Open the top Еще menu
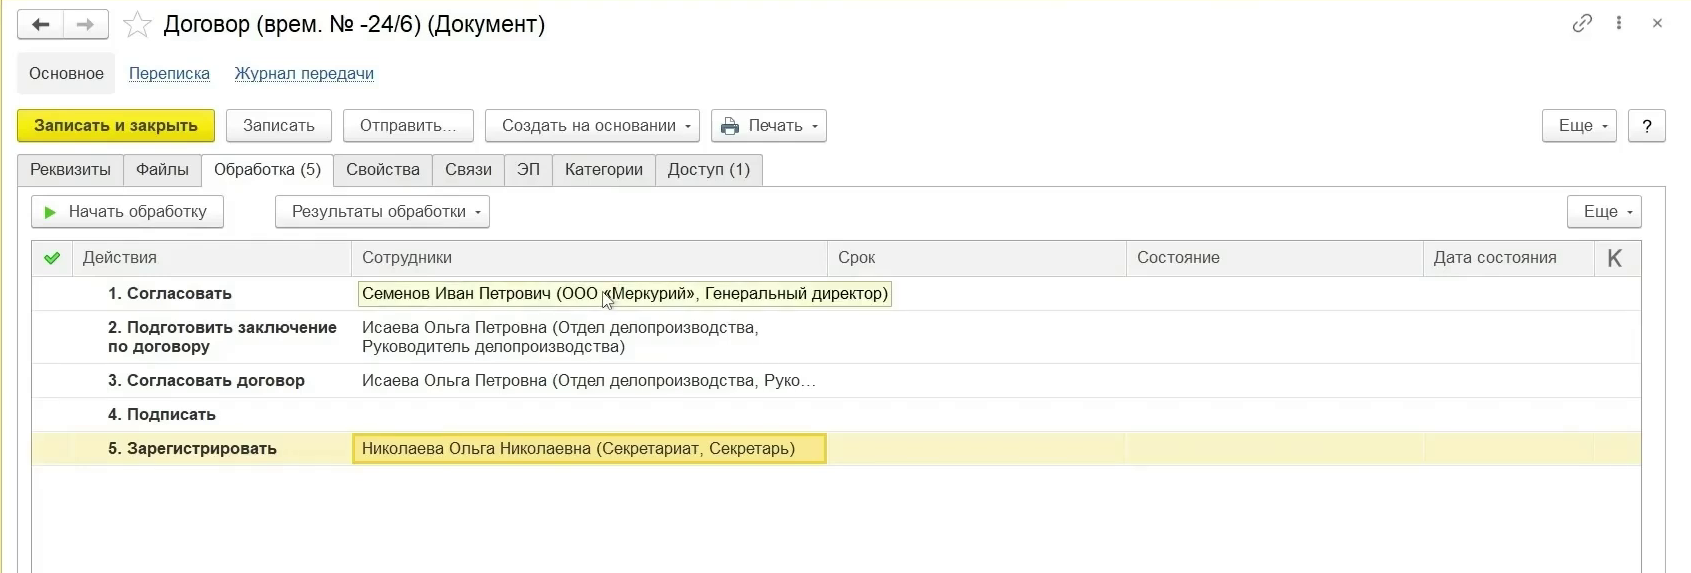 point(1578,126)
